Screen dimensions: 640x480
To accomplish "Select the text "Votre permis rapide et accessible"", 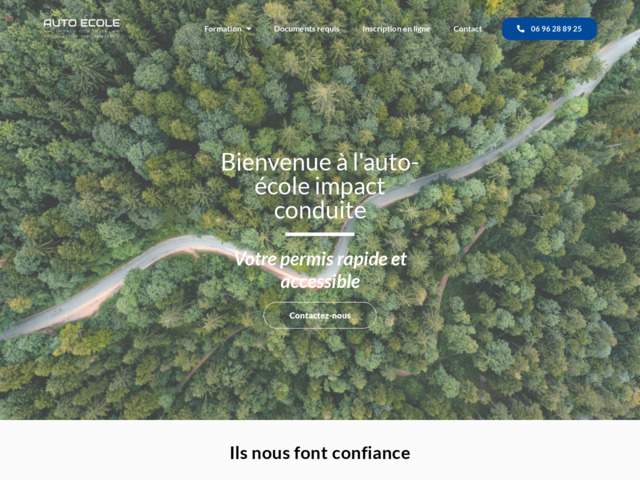I will [320, 270].
